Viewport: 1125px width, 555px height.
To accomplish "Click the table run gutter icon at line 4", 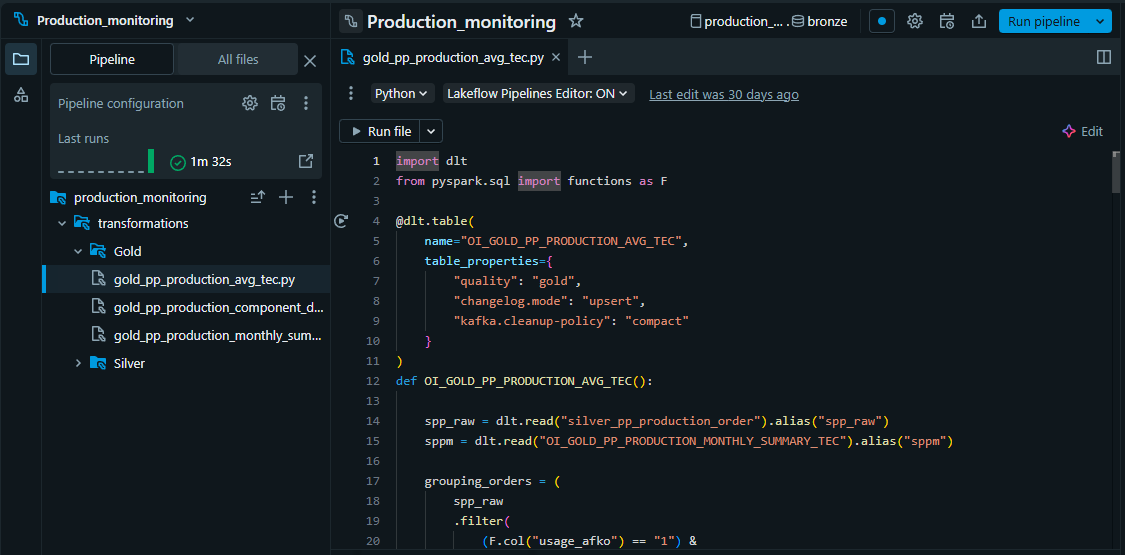I will 341,221.
